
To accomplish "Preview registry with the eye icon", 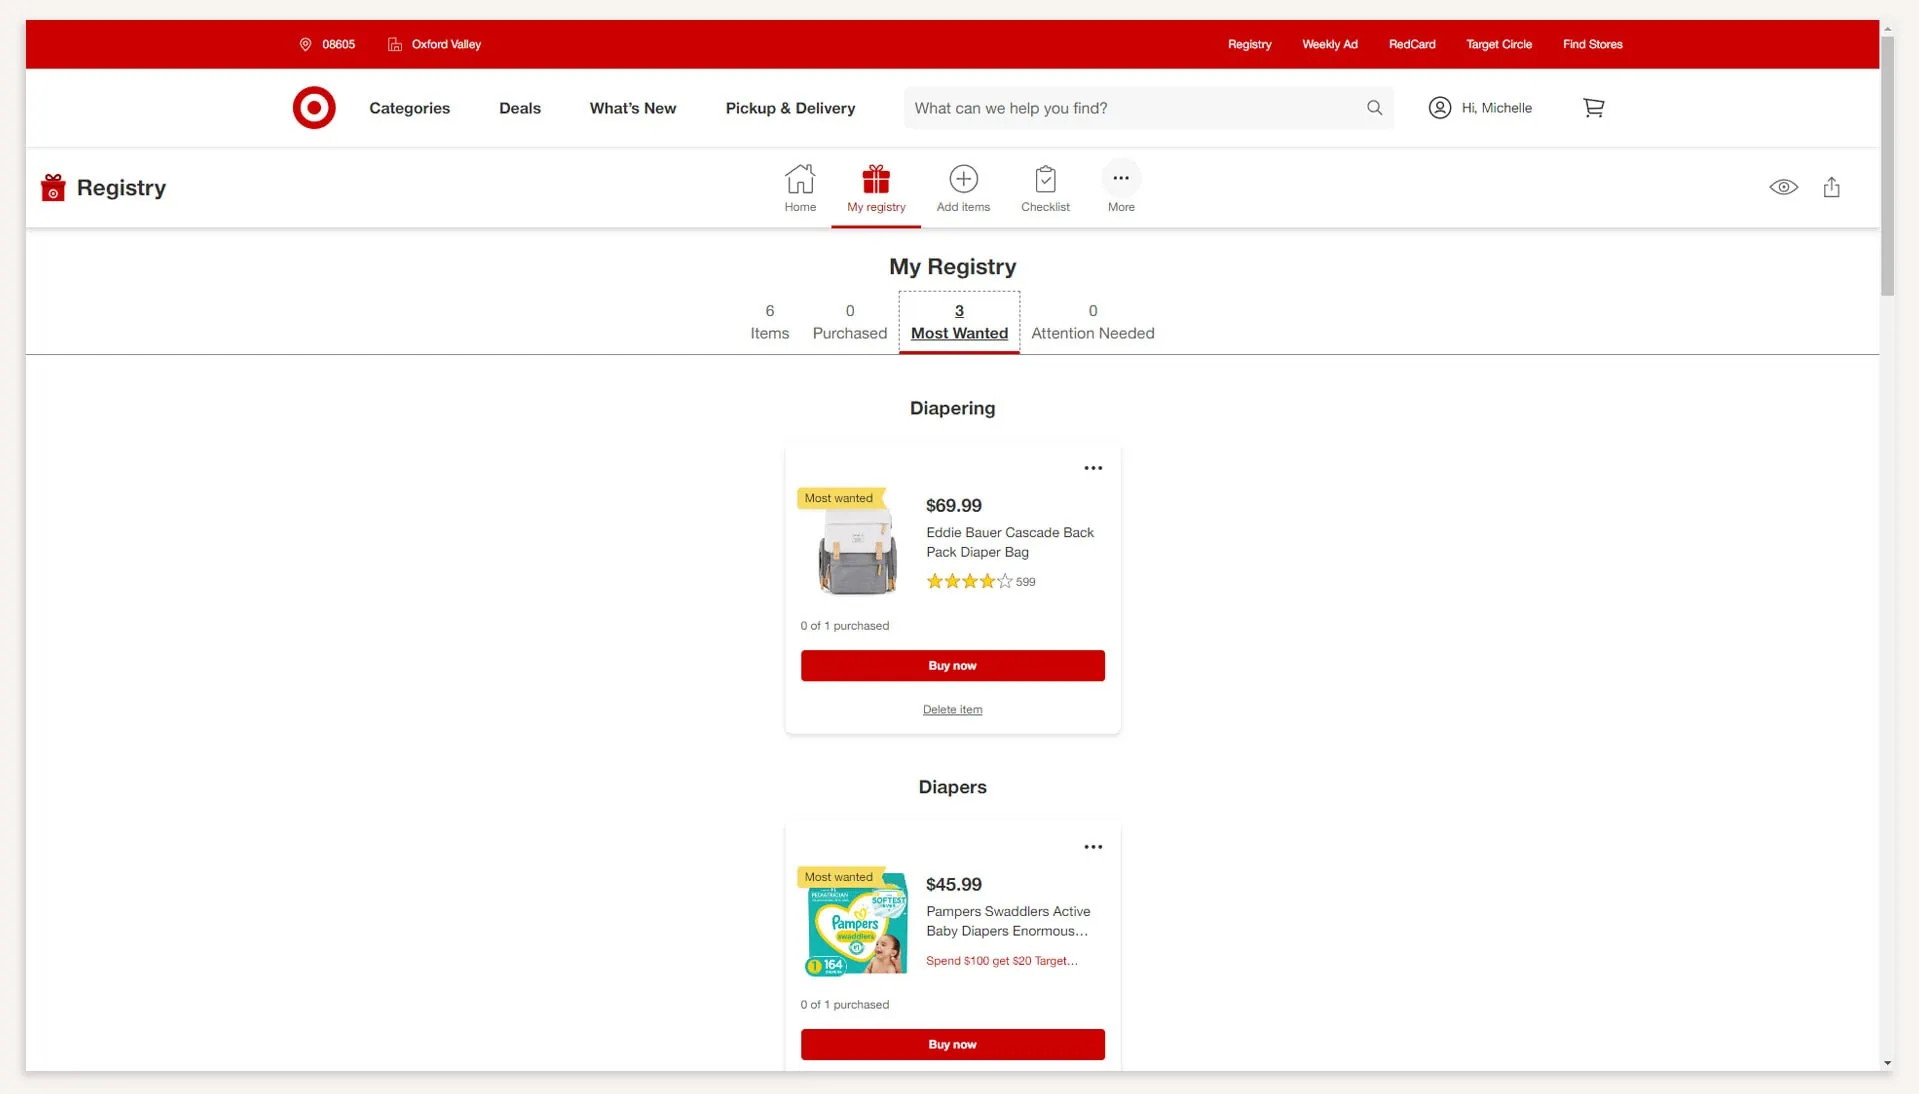I will click(1783, 187).
